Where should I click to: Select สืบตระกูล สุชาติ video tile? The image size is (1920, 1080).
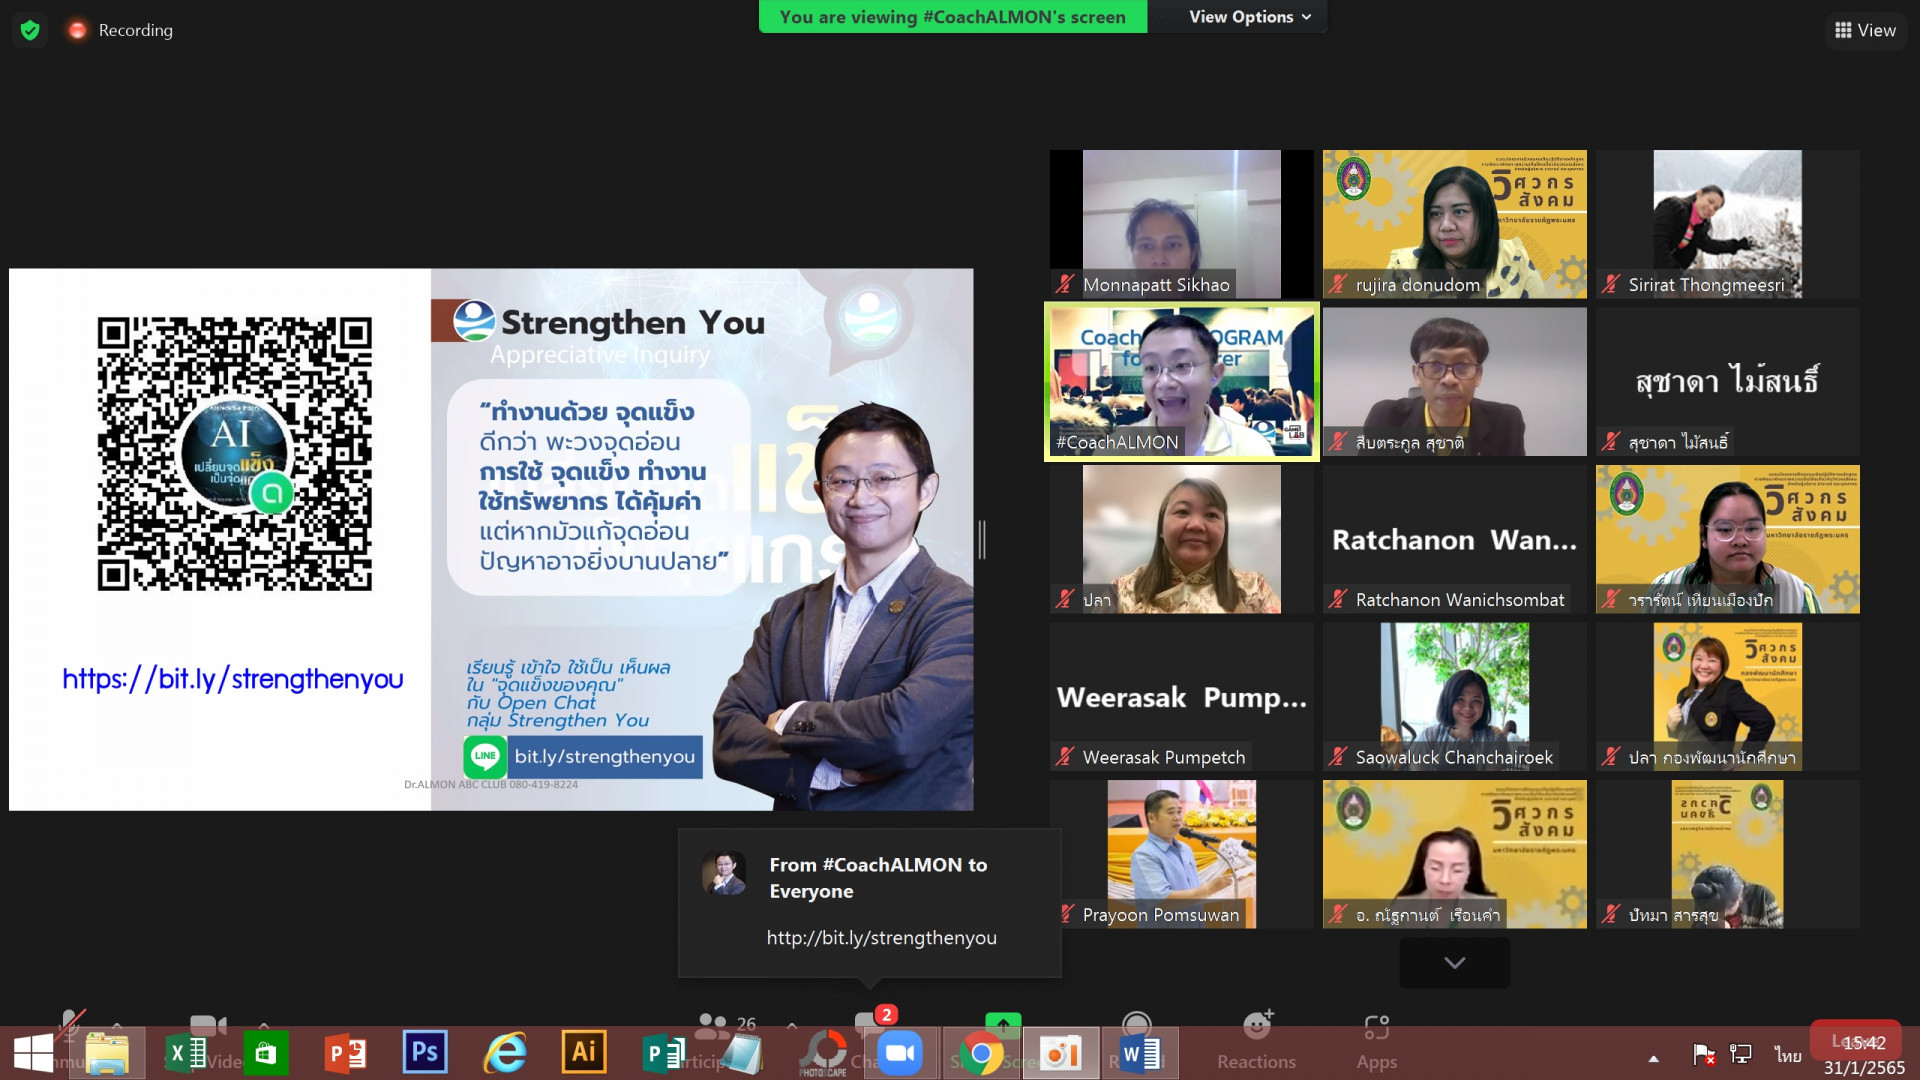(1454, 382)
